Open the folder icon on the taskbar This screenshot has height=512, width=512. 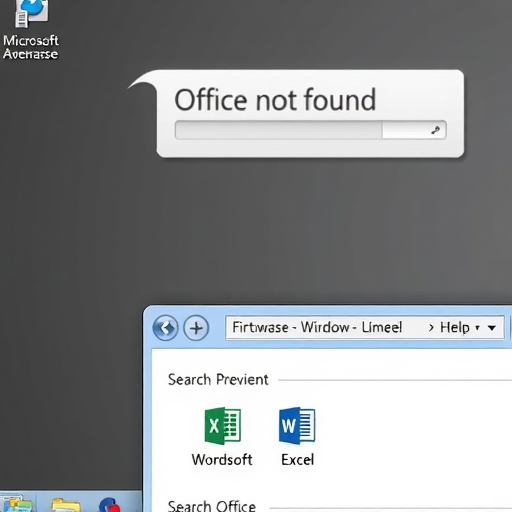click(x=66, y=505)
